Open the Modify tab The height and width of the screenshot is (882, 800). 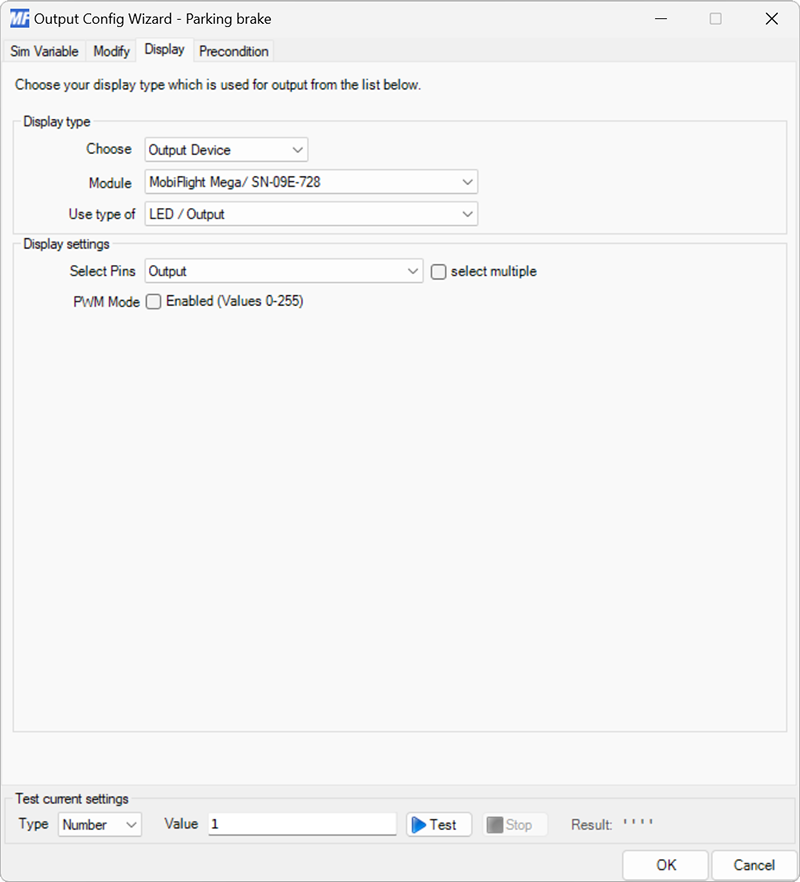[110, 51]
